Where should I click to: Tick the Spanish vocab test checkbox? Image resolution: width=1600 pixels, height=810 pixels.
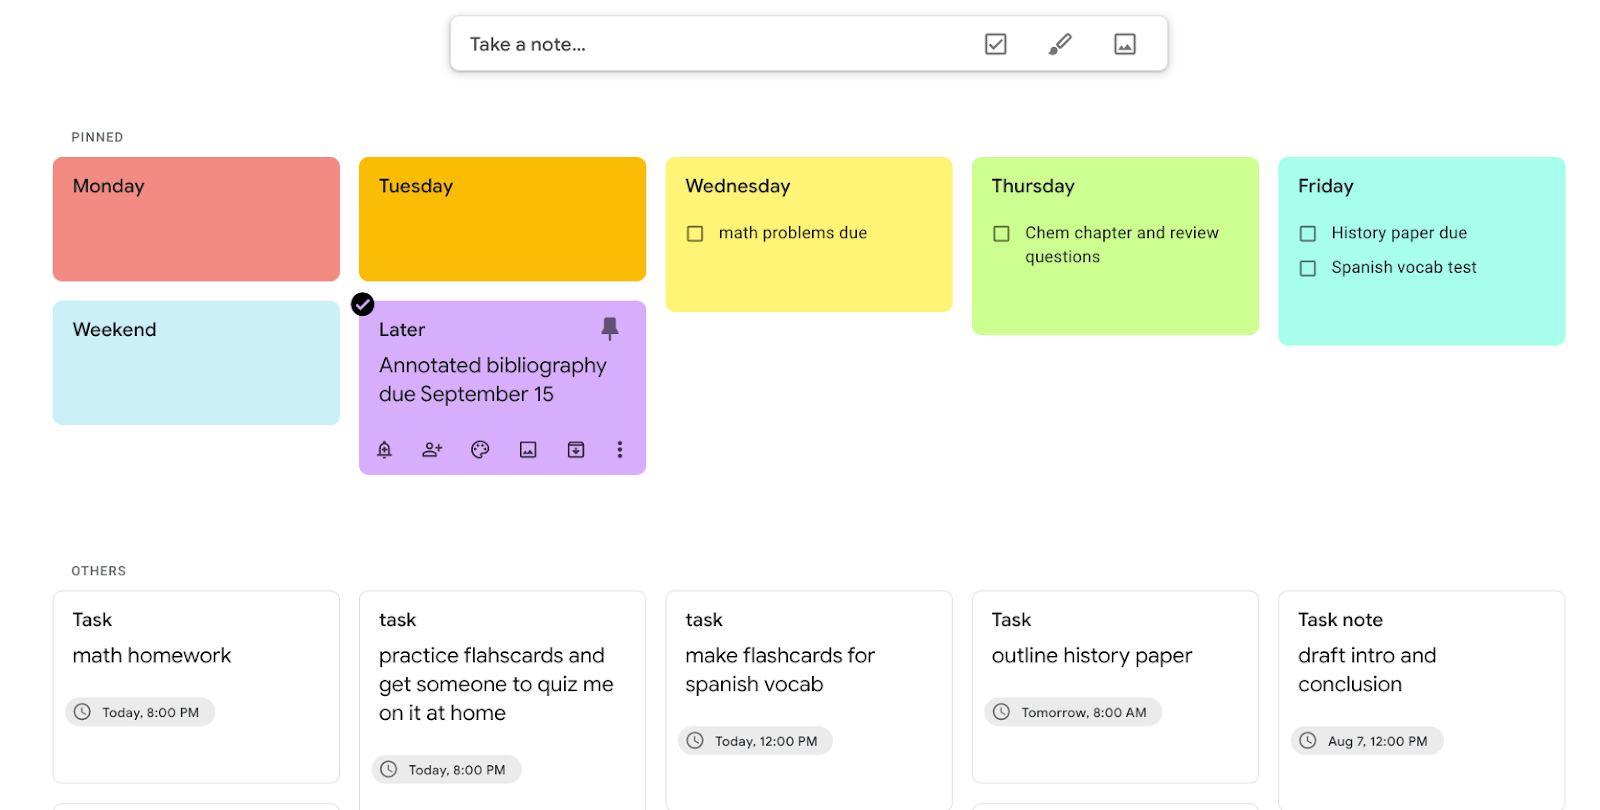pyautogui.click(x=1307, y=268)
